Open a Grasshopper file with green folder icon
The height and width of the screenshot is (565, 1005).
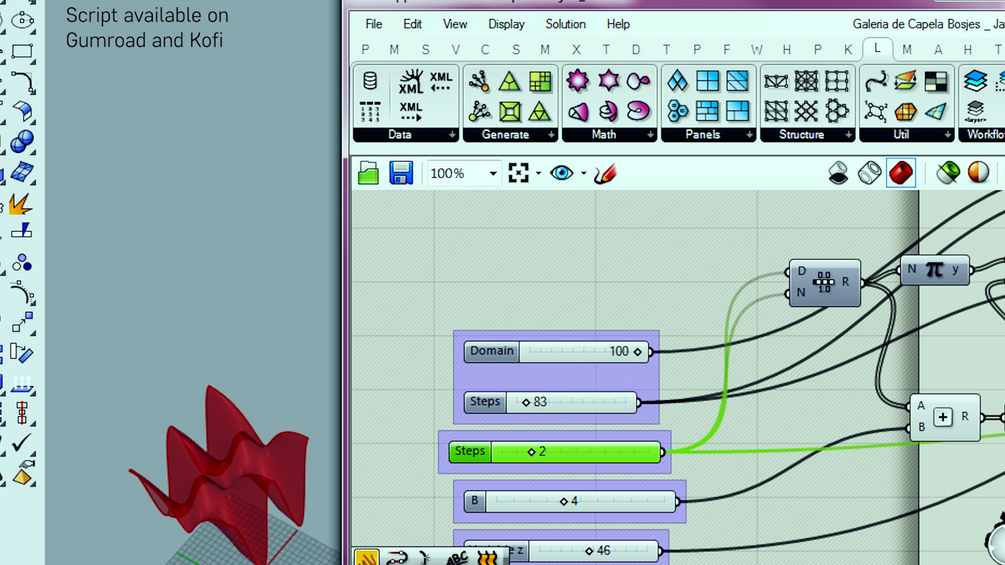[x=369, y=173]
